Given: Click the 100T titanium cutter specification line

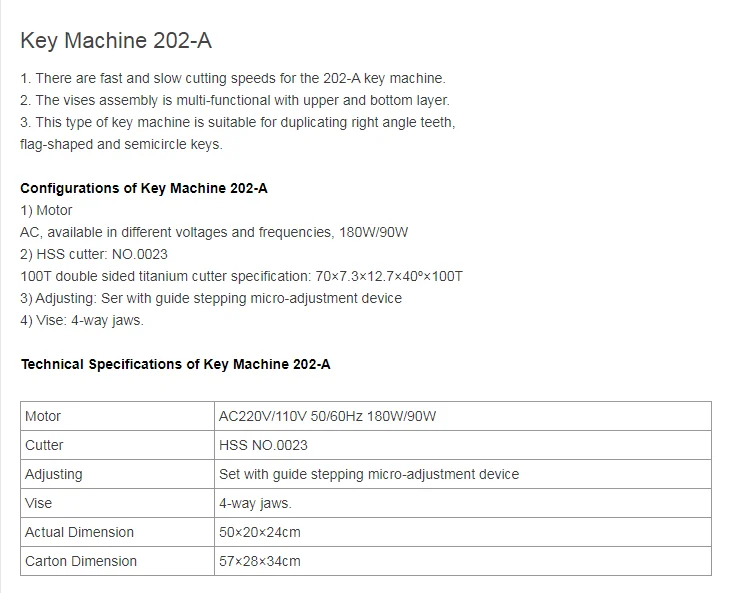Looking at the screenshot, I should (242, 276).
